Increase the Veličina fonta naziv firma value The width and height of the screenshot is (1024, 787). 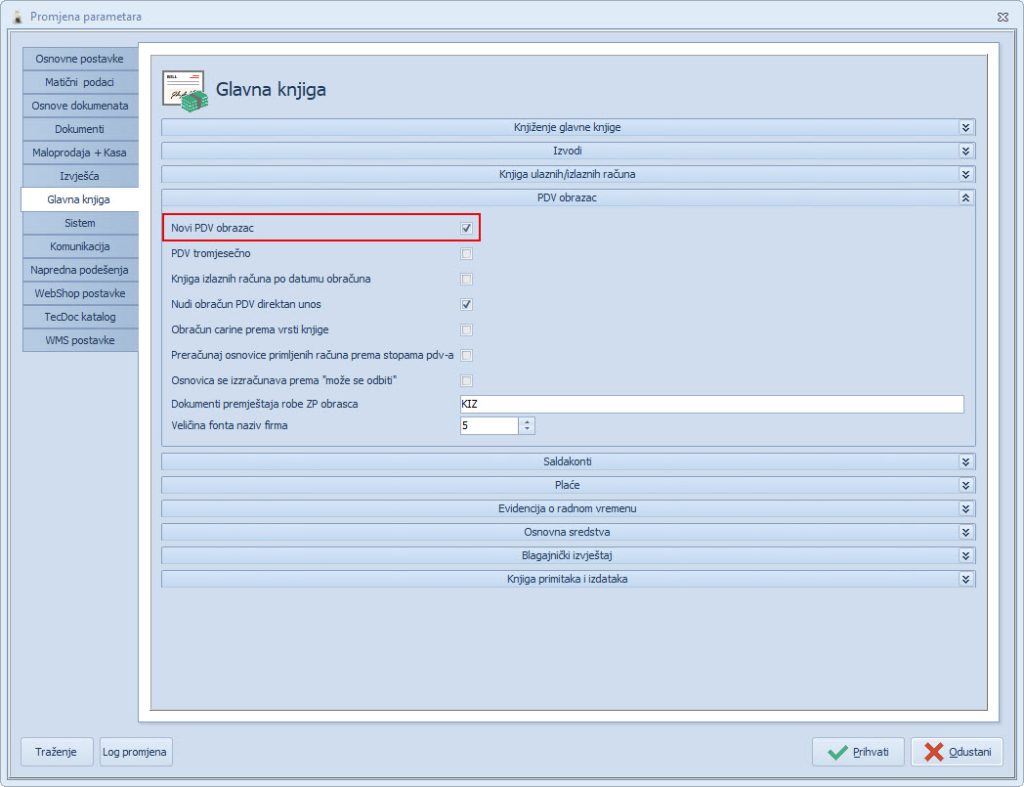coord(527,421)
